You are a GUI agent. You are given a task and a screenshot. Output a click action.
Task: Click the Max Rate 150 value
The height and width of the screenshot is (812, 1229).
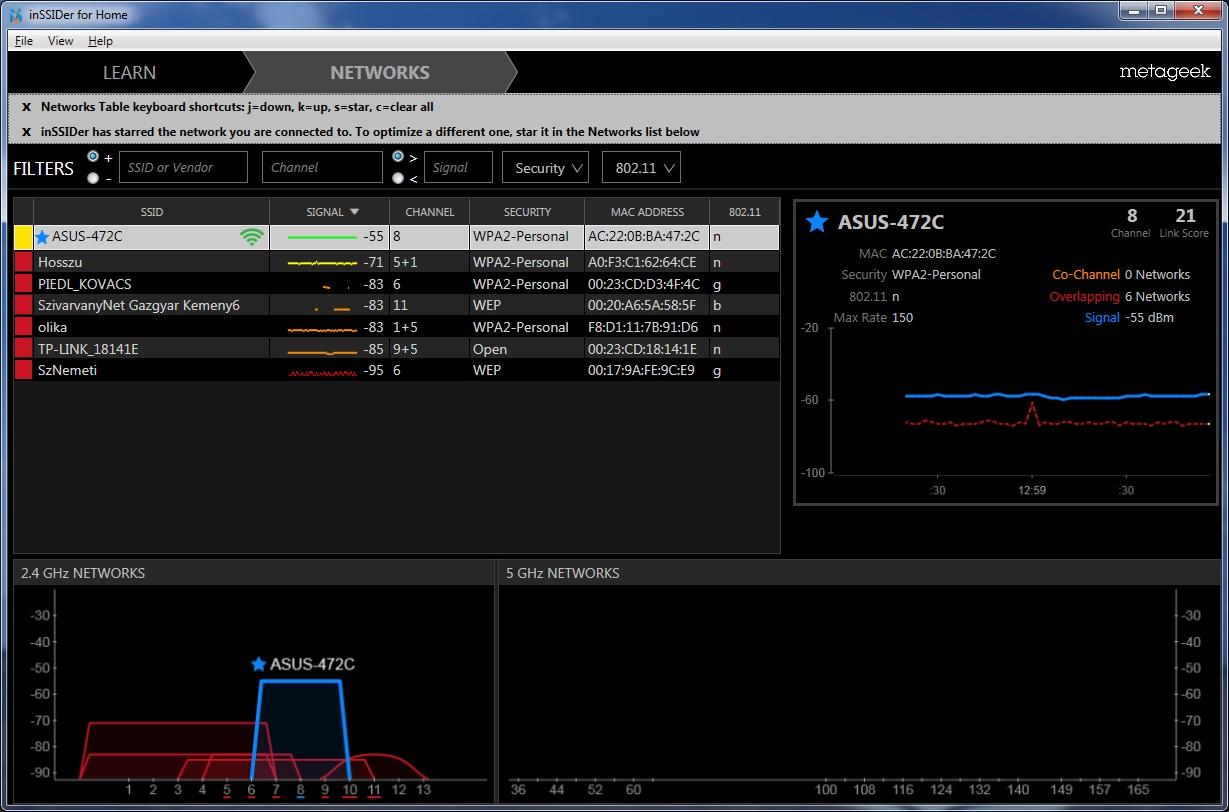(x=902, y=317)
